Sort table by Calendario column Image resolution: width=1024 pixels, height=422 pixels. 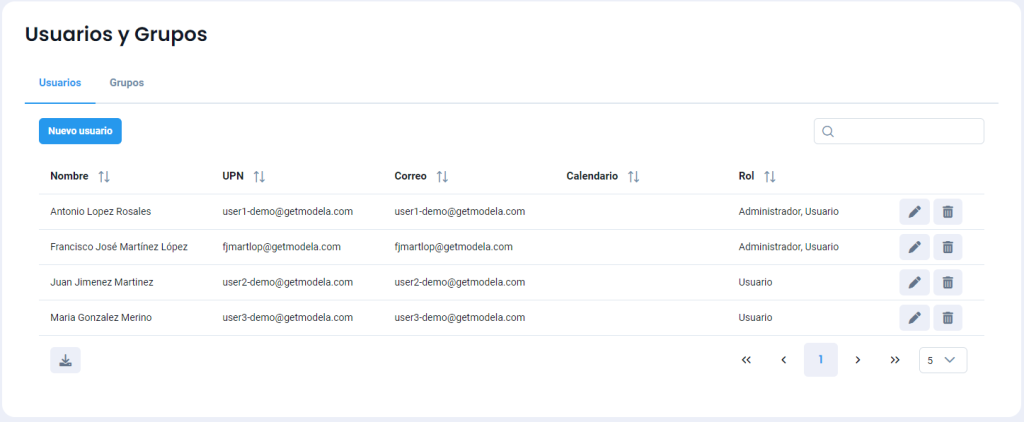[633, 177]
